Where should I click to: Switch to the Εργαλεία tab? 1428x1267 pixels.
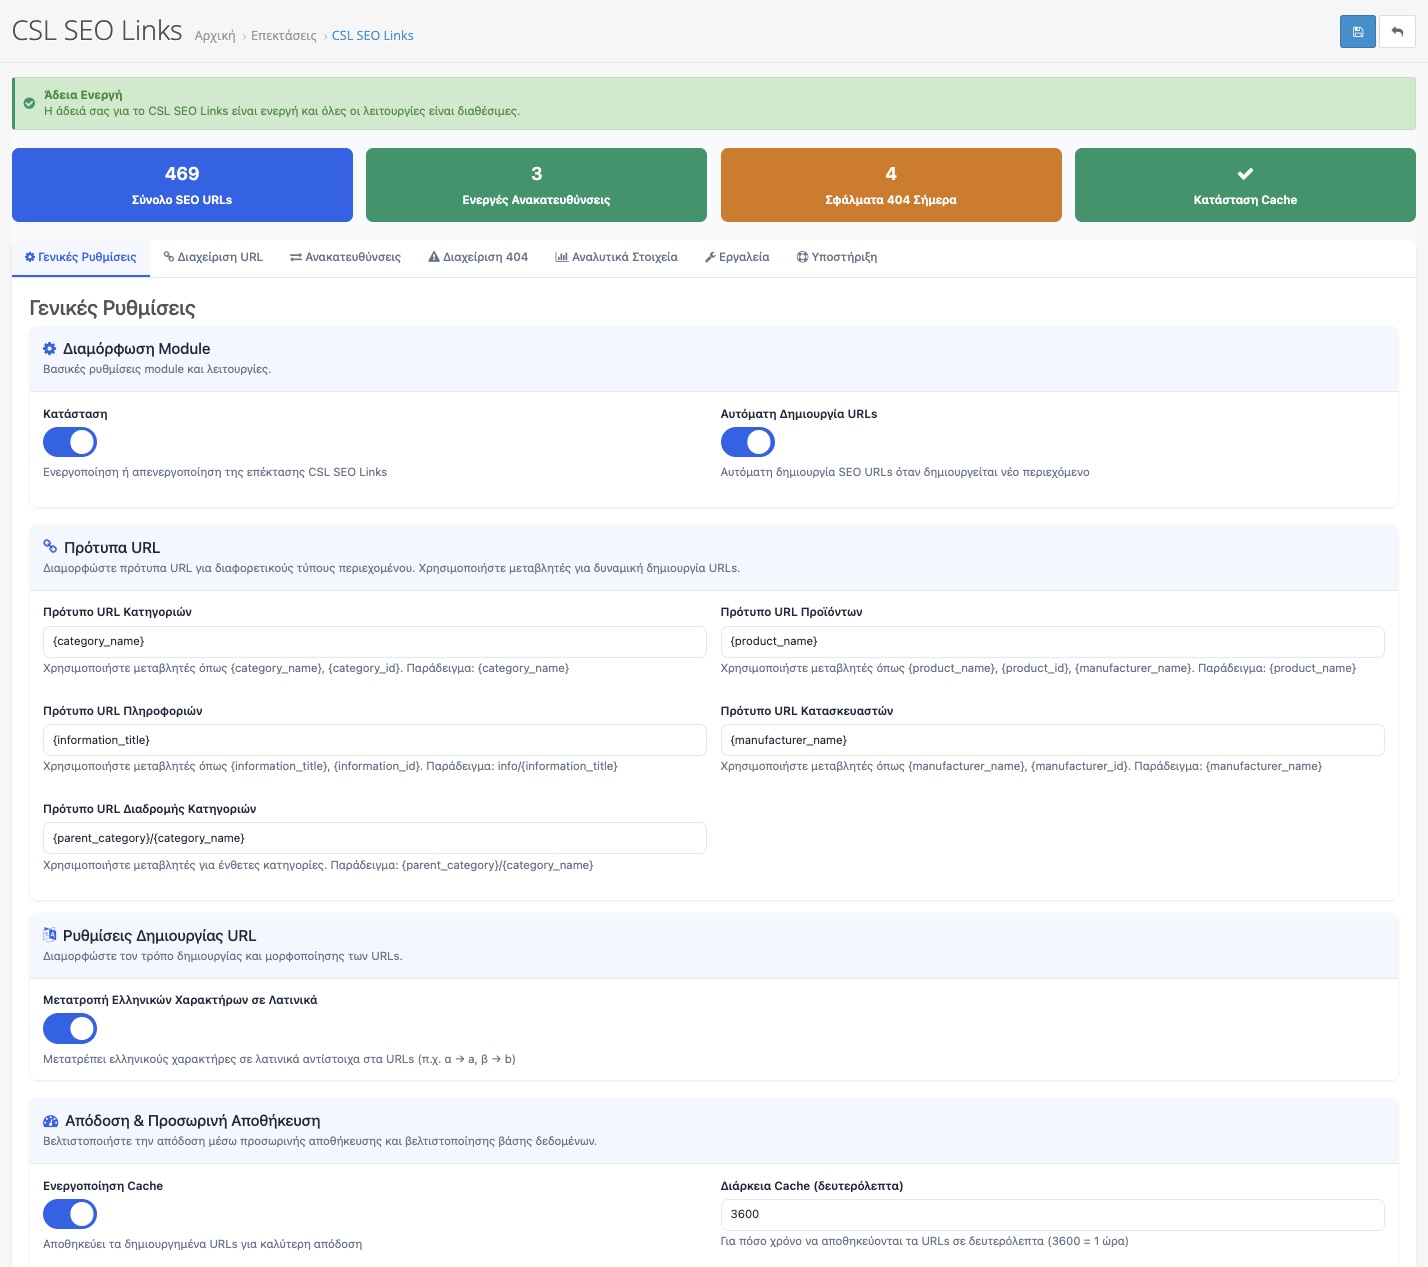737,257
